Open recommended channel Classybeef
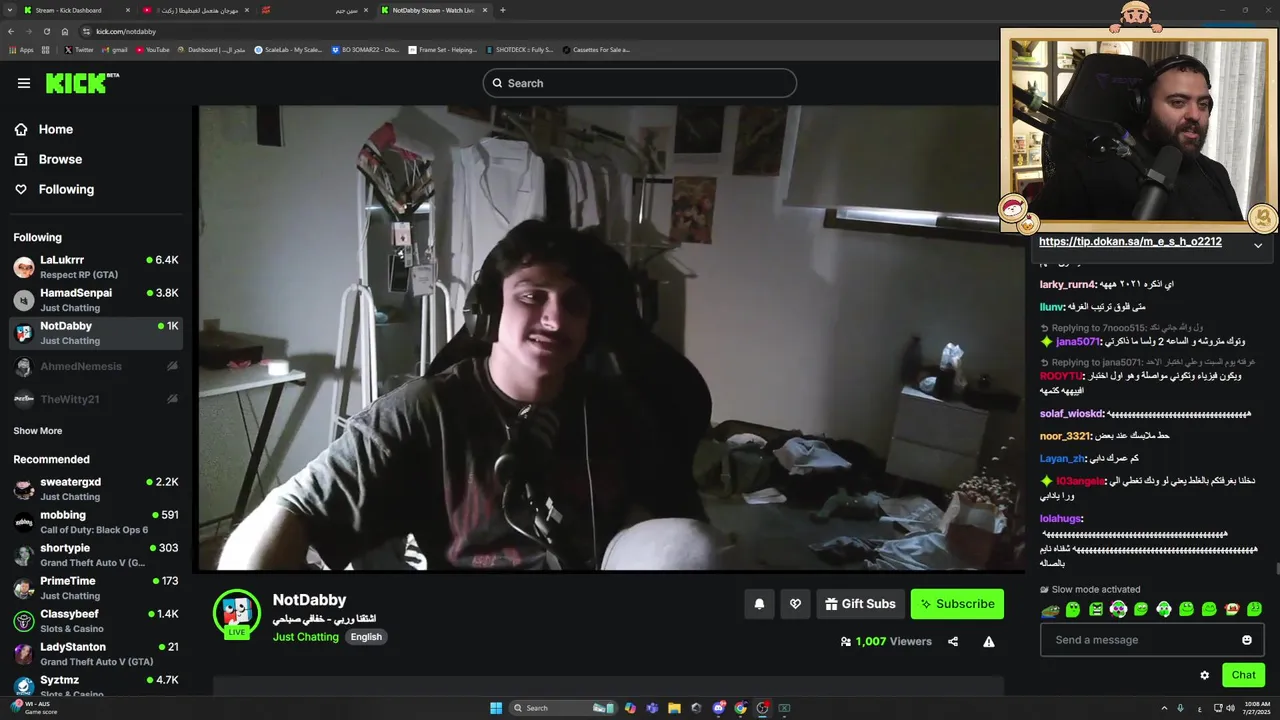Screen dimensions: 1280x720 pos(96,621)
